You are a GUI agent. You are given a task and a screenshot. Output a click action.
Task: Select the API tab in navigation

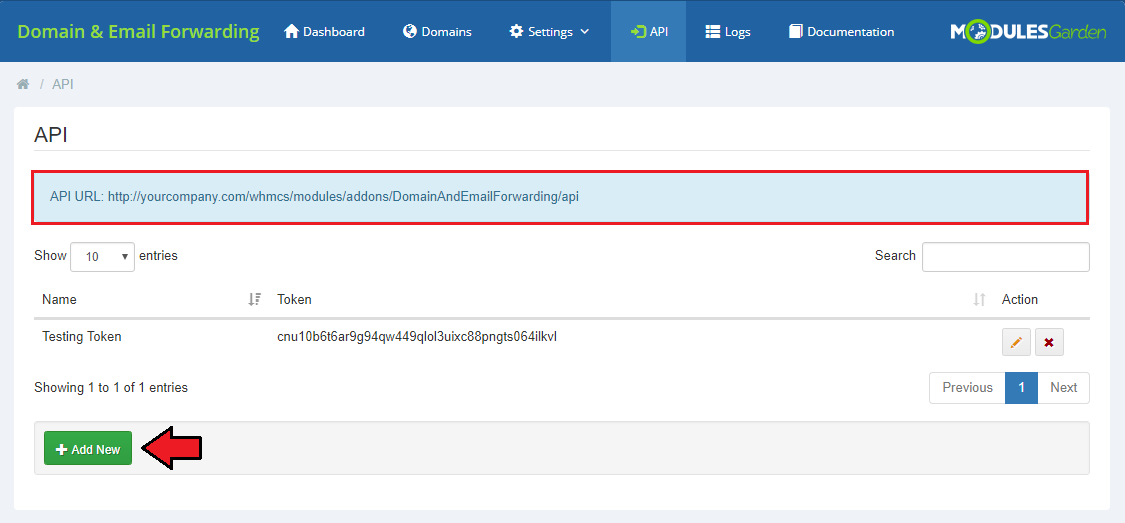649,32
